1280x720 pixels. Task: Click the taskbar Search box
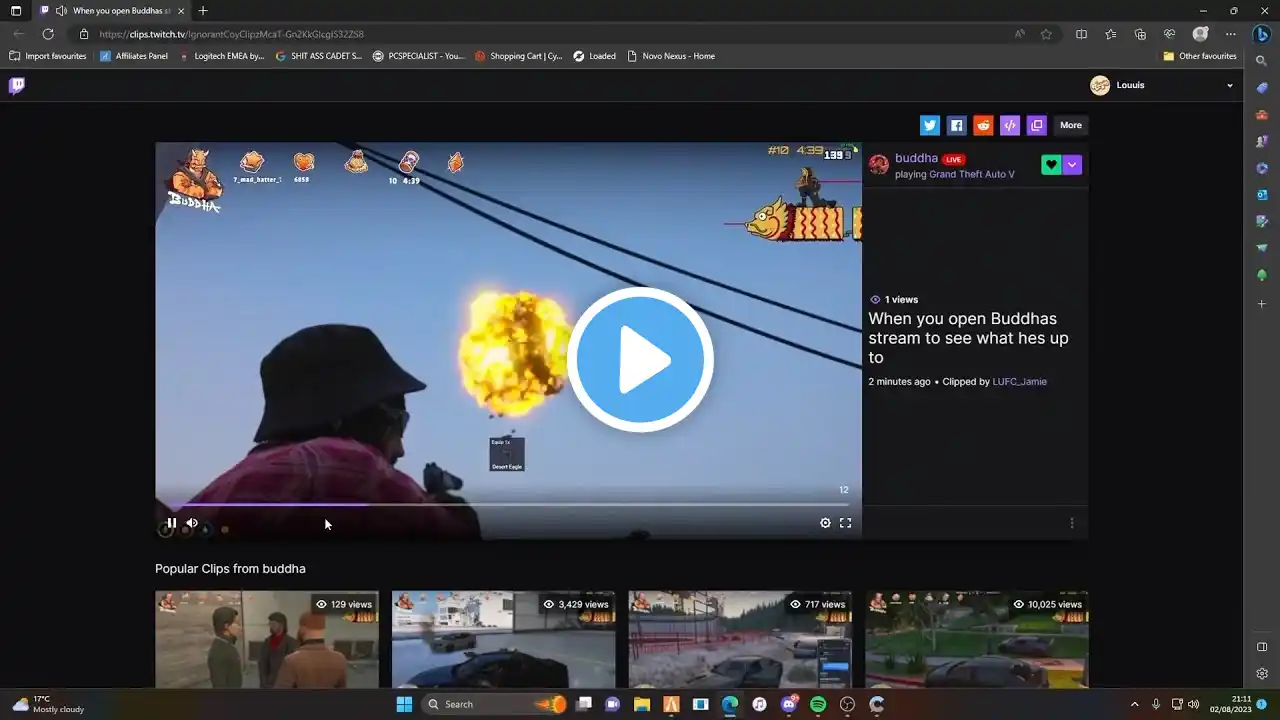coord(495,704)
